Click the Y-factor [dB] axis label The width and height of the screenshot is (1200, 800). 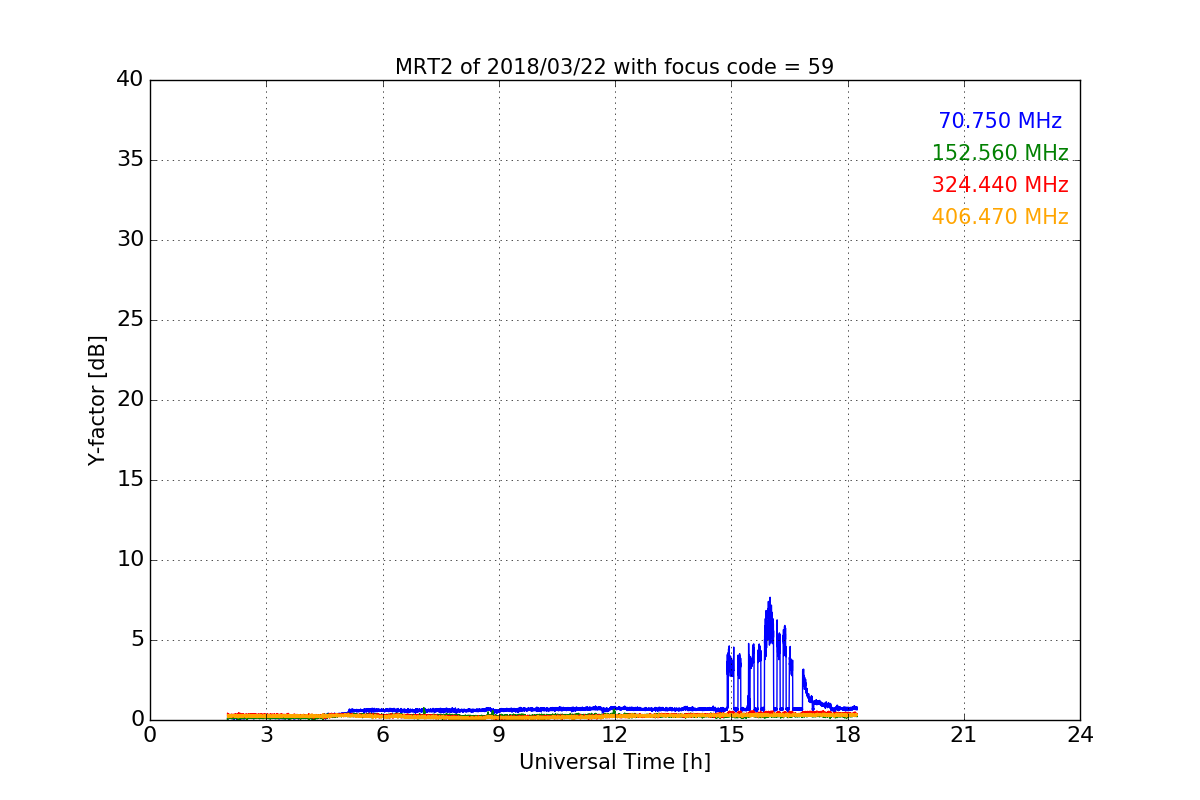click(x=97, y=400)
